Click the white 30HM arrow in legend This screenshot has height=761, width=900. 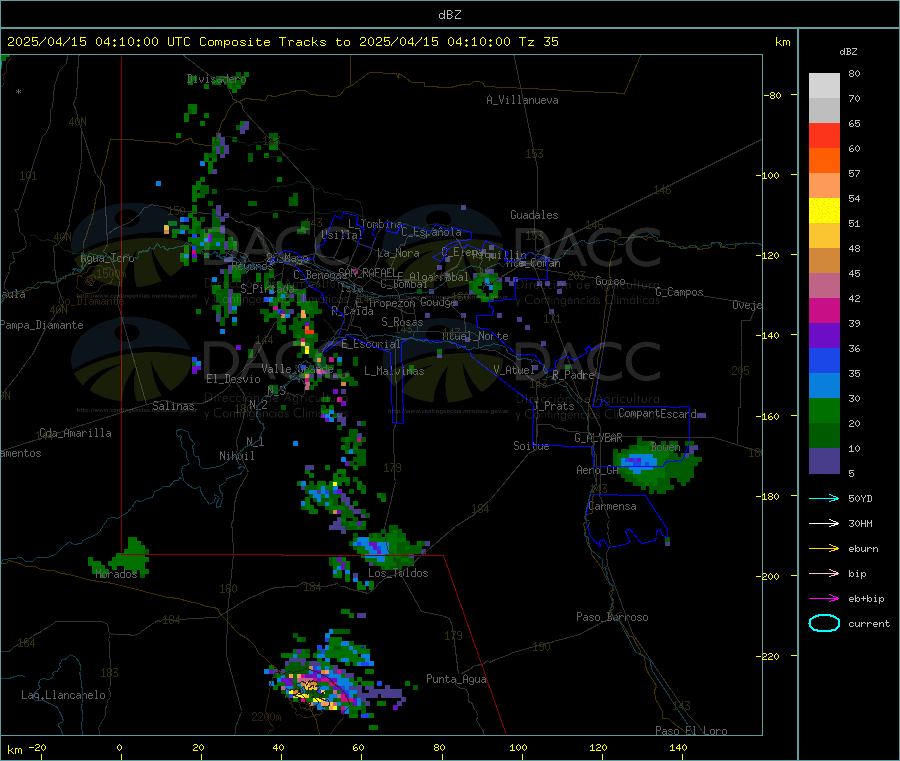[x=824, y=523]
